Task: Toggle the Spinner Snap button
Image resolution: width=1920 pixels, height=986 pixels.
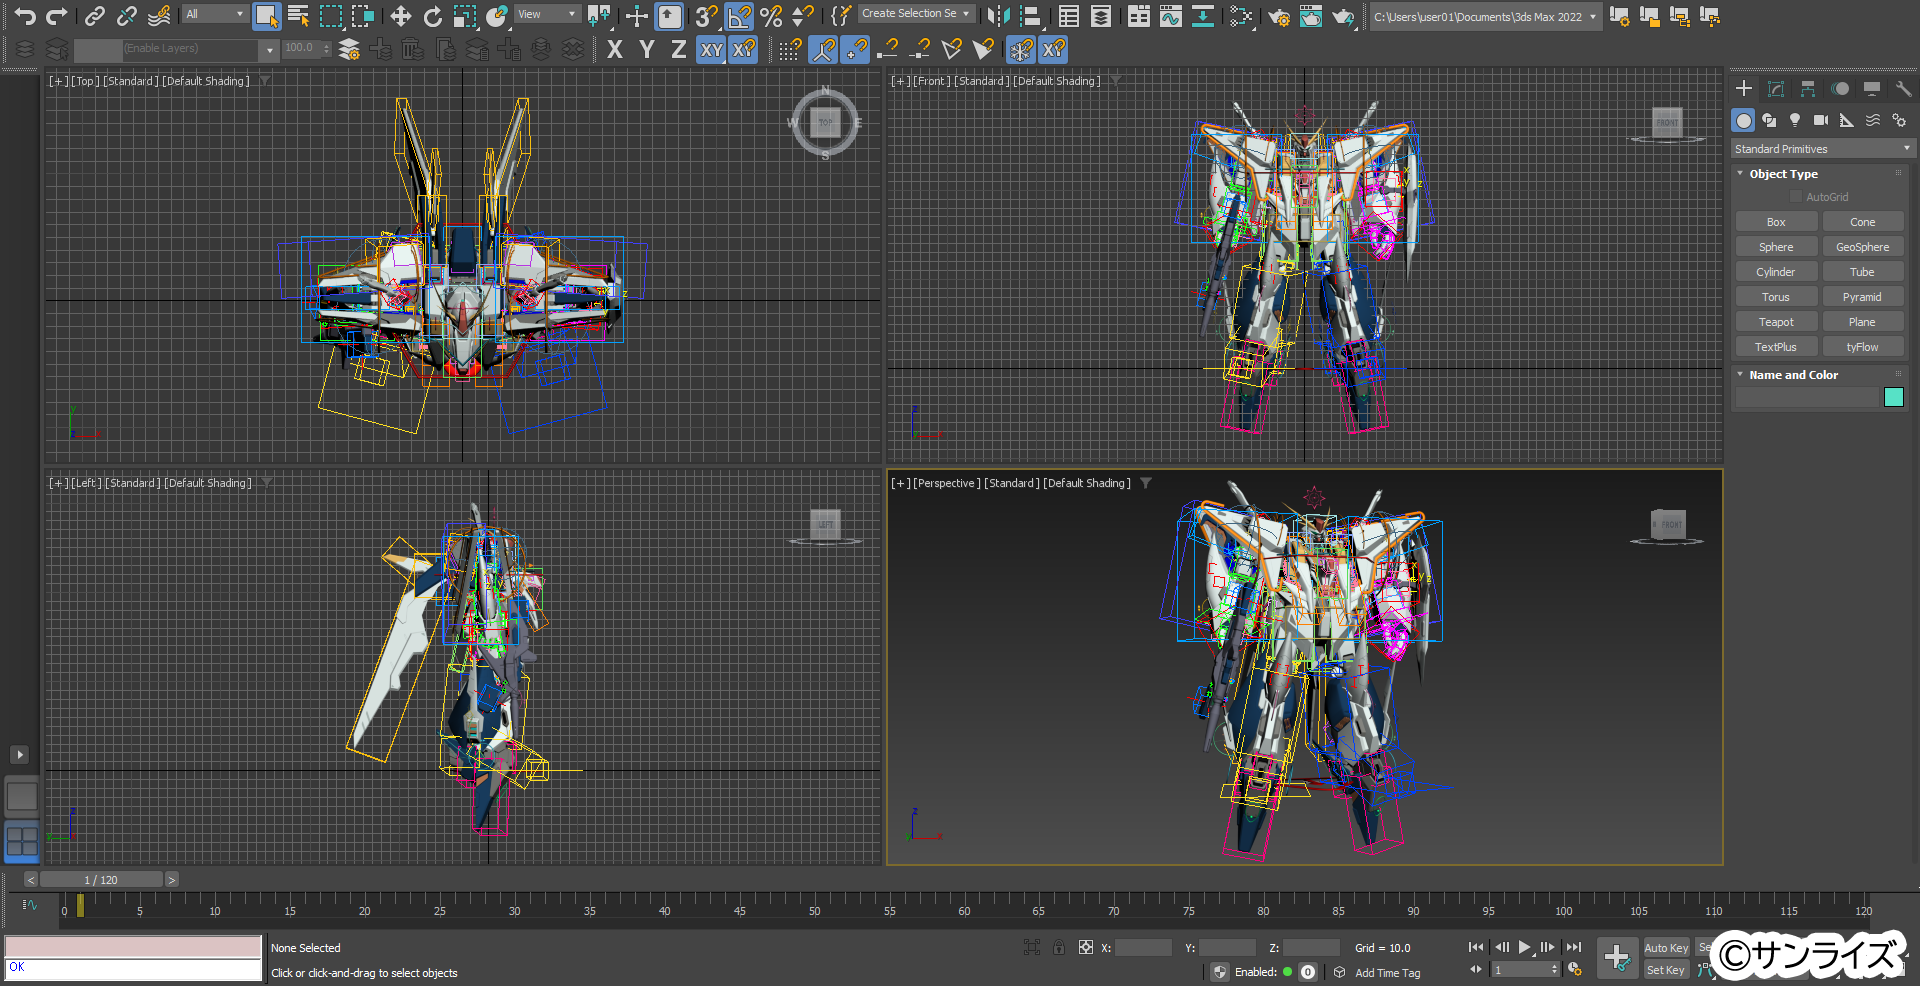Action: (x=802, y=16)
